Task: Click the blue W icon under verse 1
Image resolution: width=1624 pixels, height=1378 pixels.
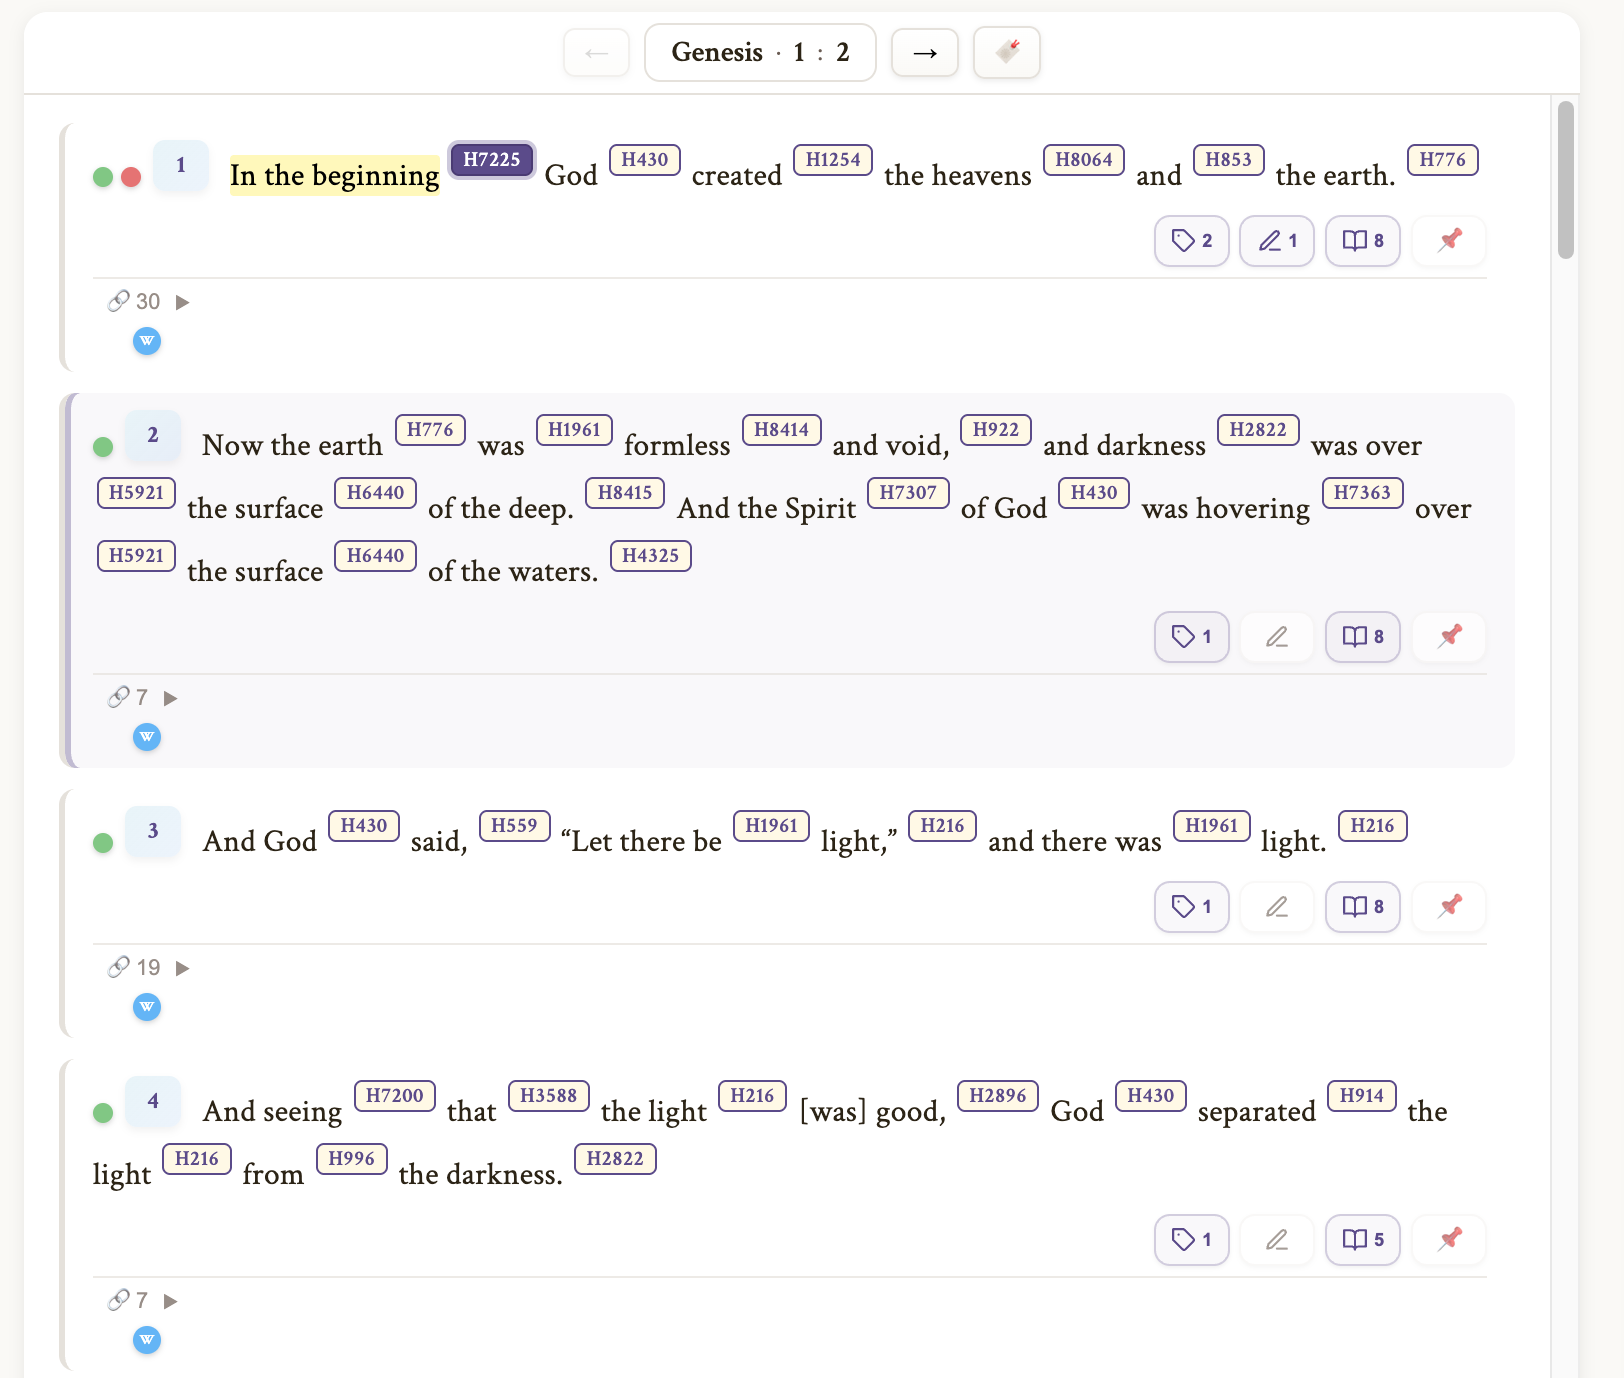Action: point(147,342)
